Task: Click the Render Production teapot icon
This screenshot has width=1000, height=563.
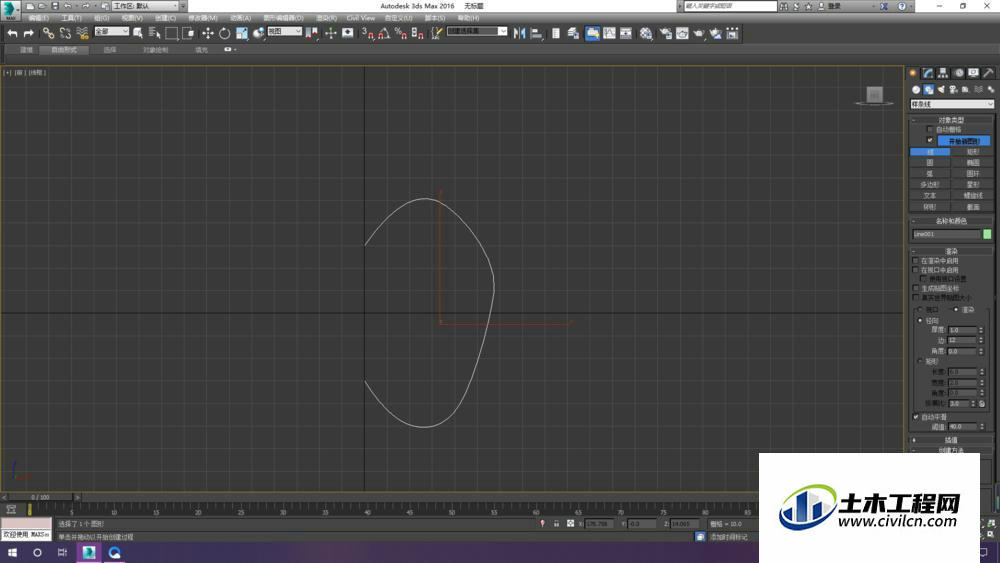Action: click(x=699, y=33)
